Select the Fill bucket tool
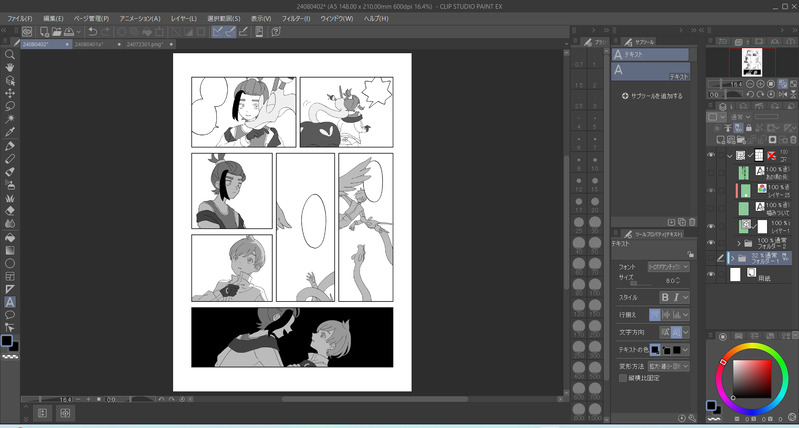The width and height of the screenshot is (799, 428). [10, 237]
